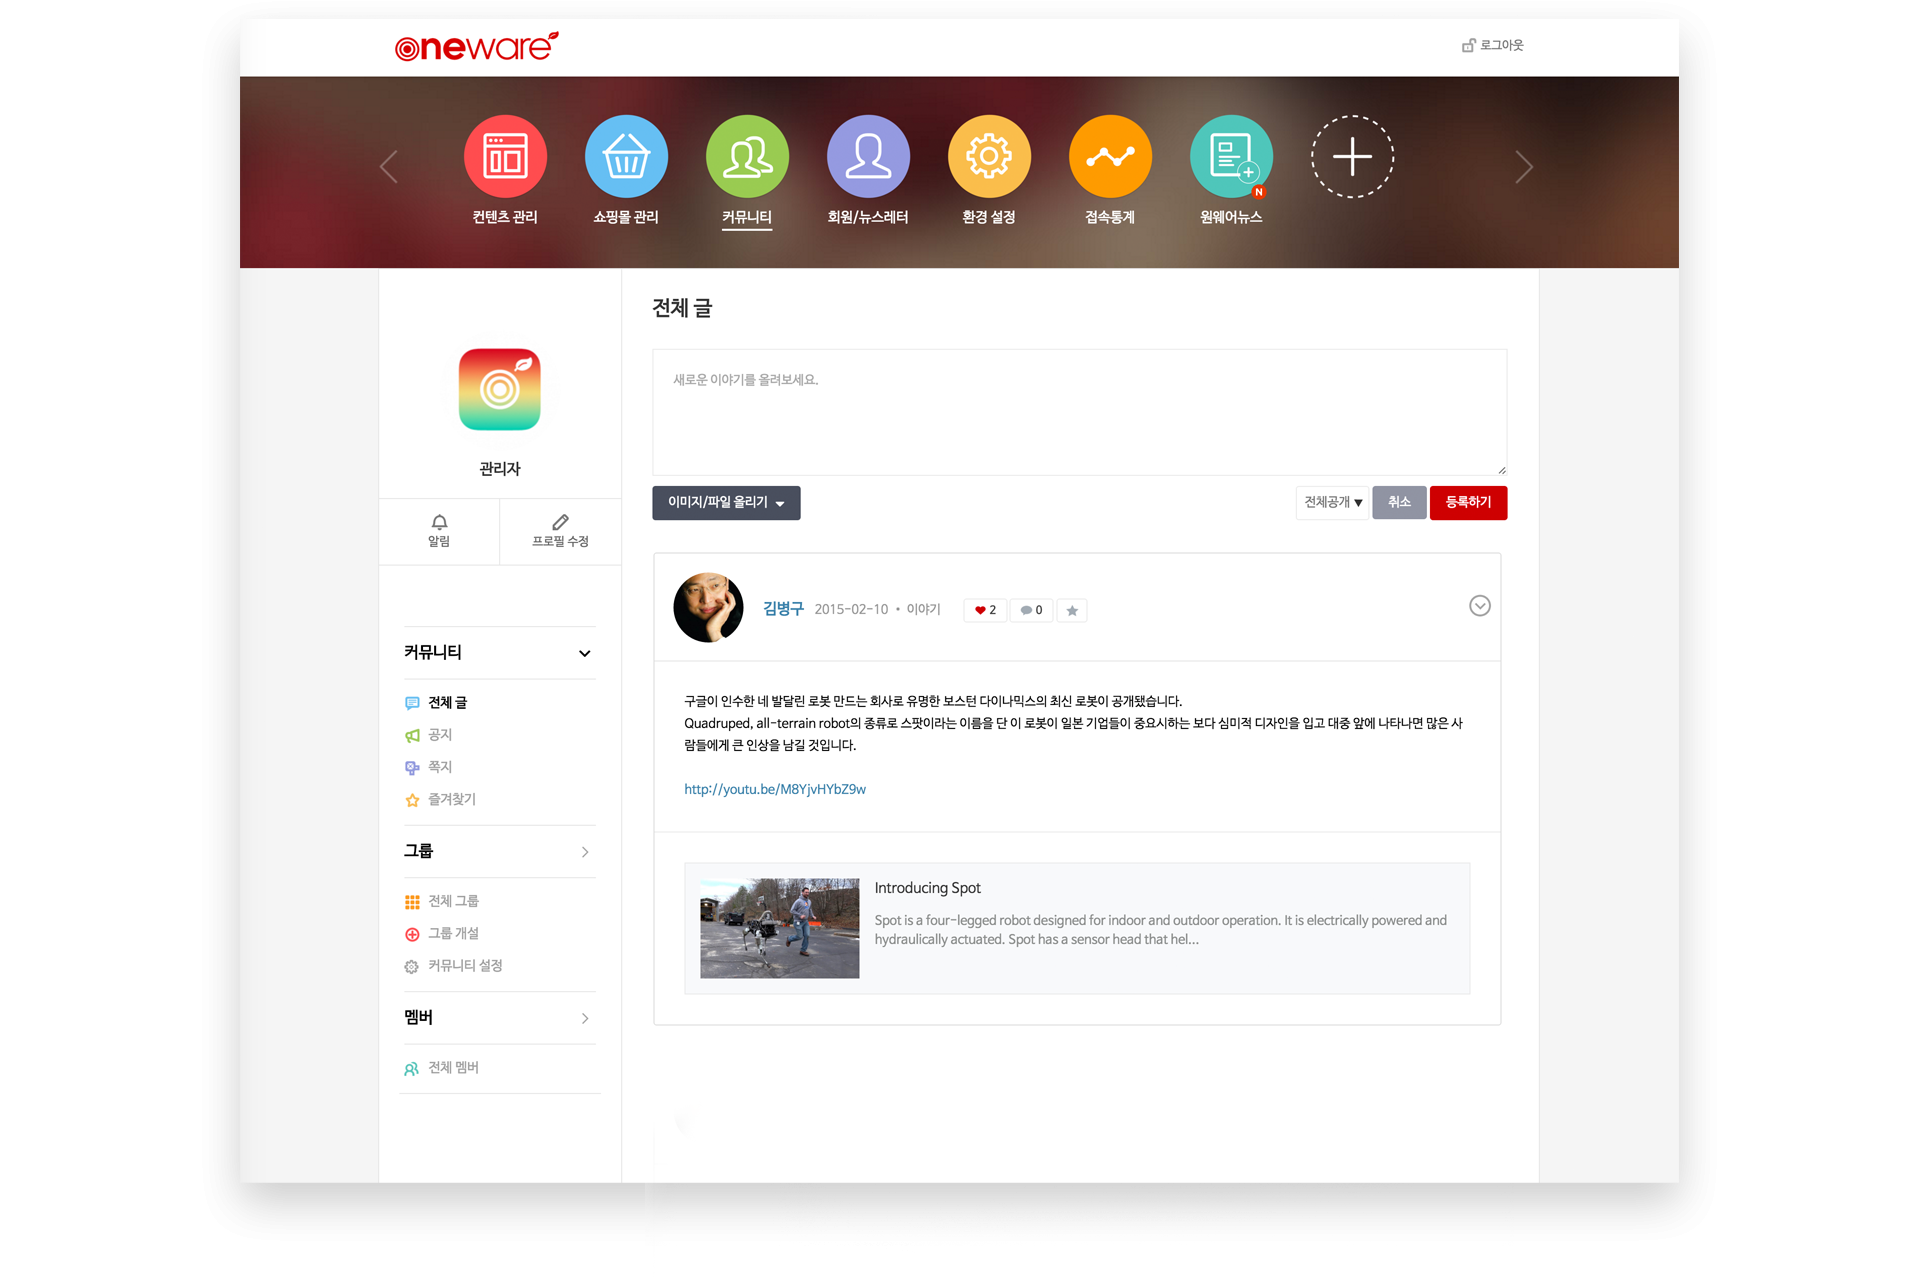Expand the 멤버 section chevron
Screen dimensions: 1920x1286
[585, 1018]
